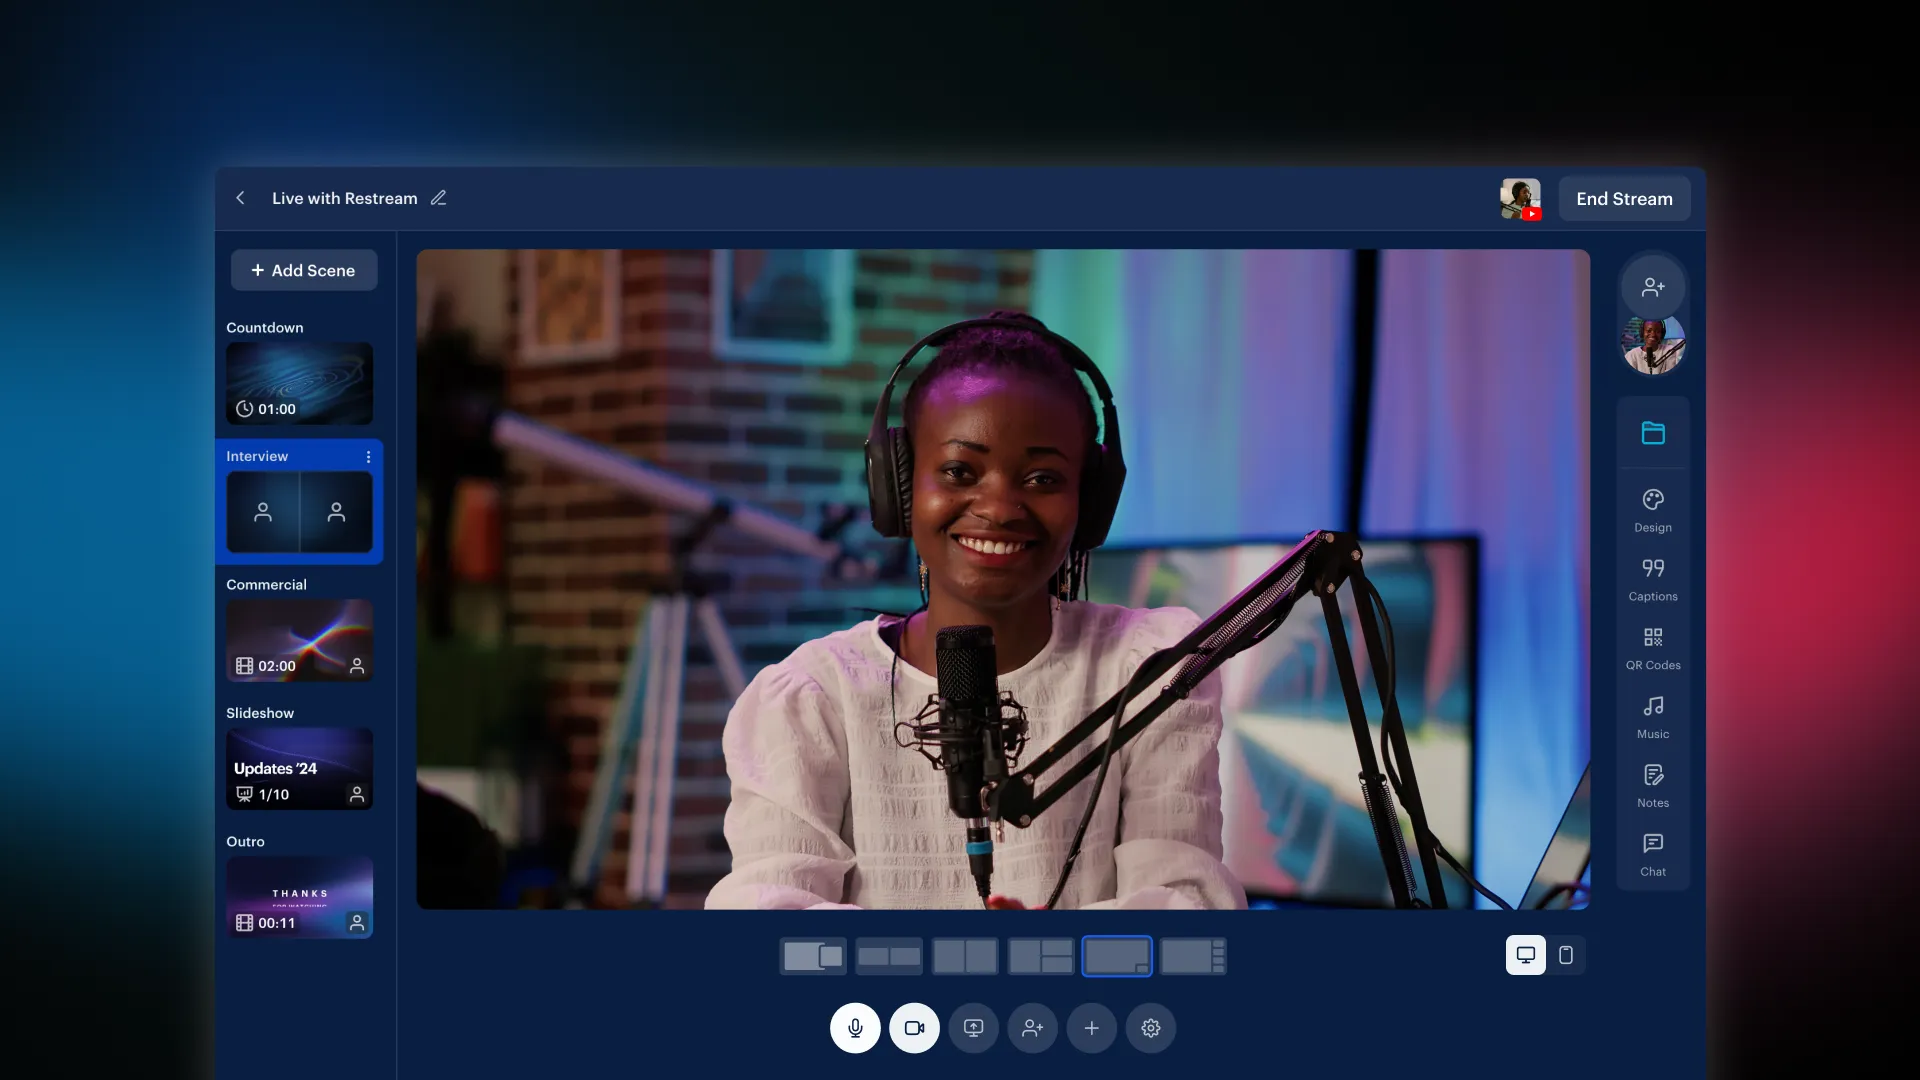Image resolution: width=1920 pixels, height=1080 pixels.
Task: Turn off the camera from the control bar
Action: coord(914,1028)
